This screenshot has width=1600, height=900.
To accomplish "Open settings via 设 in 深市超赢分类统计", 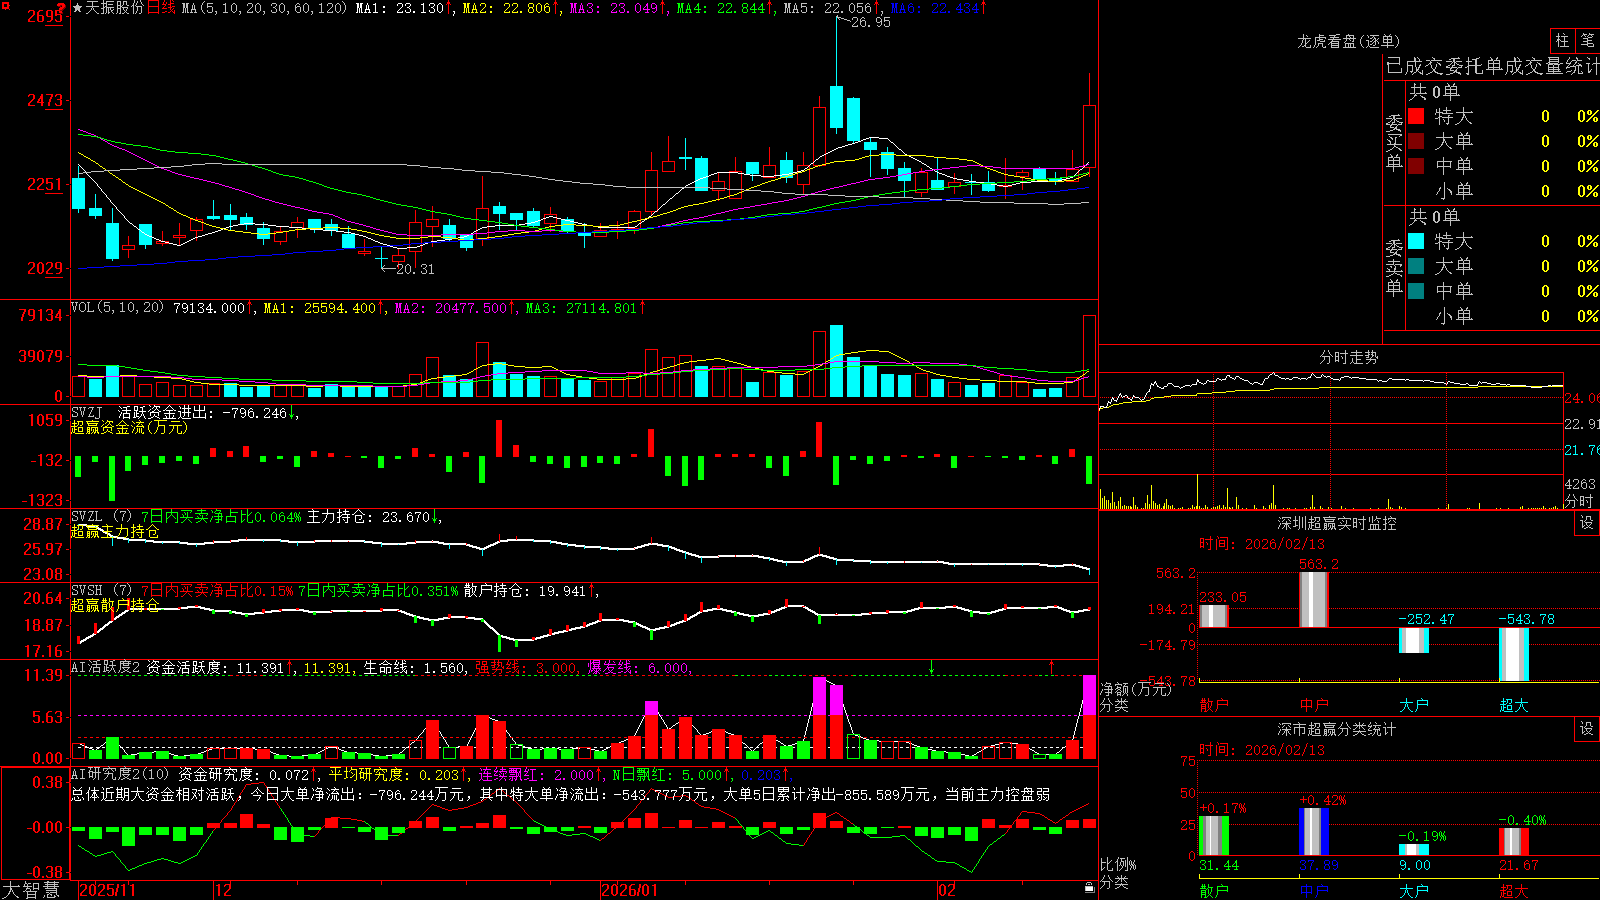I will (x=1587, y=729).
